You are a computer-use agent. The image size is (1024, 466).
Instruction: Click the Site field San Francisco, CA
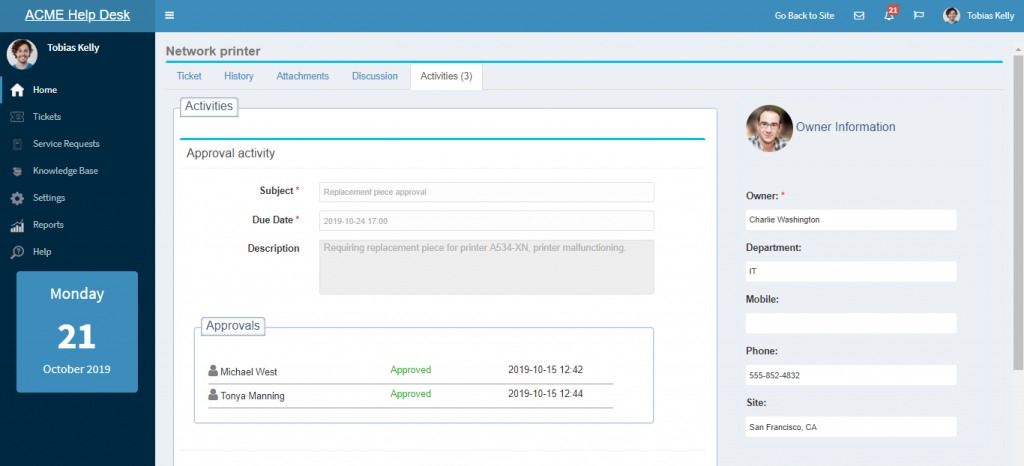(851, 427)
